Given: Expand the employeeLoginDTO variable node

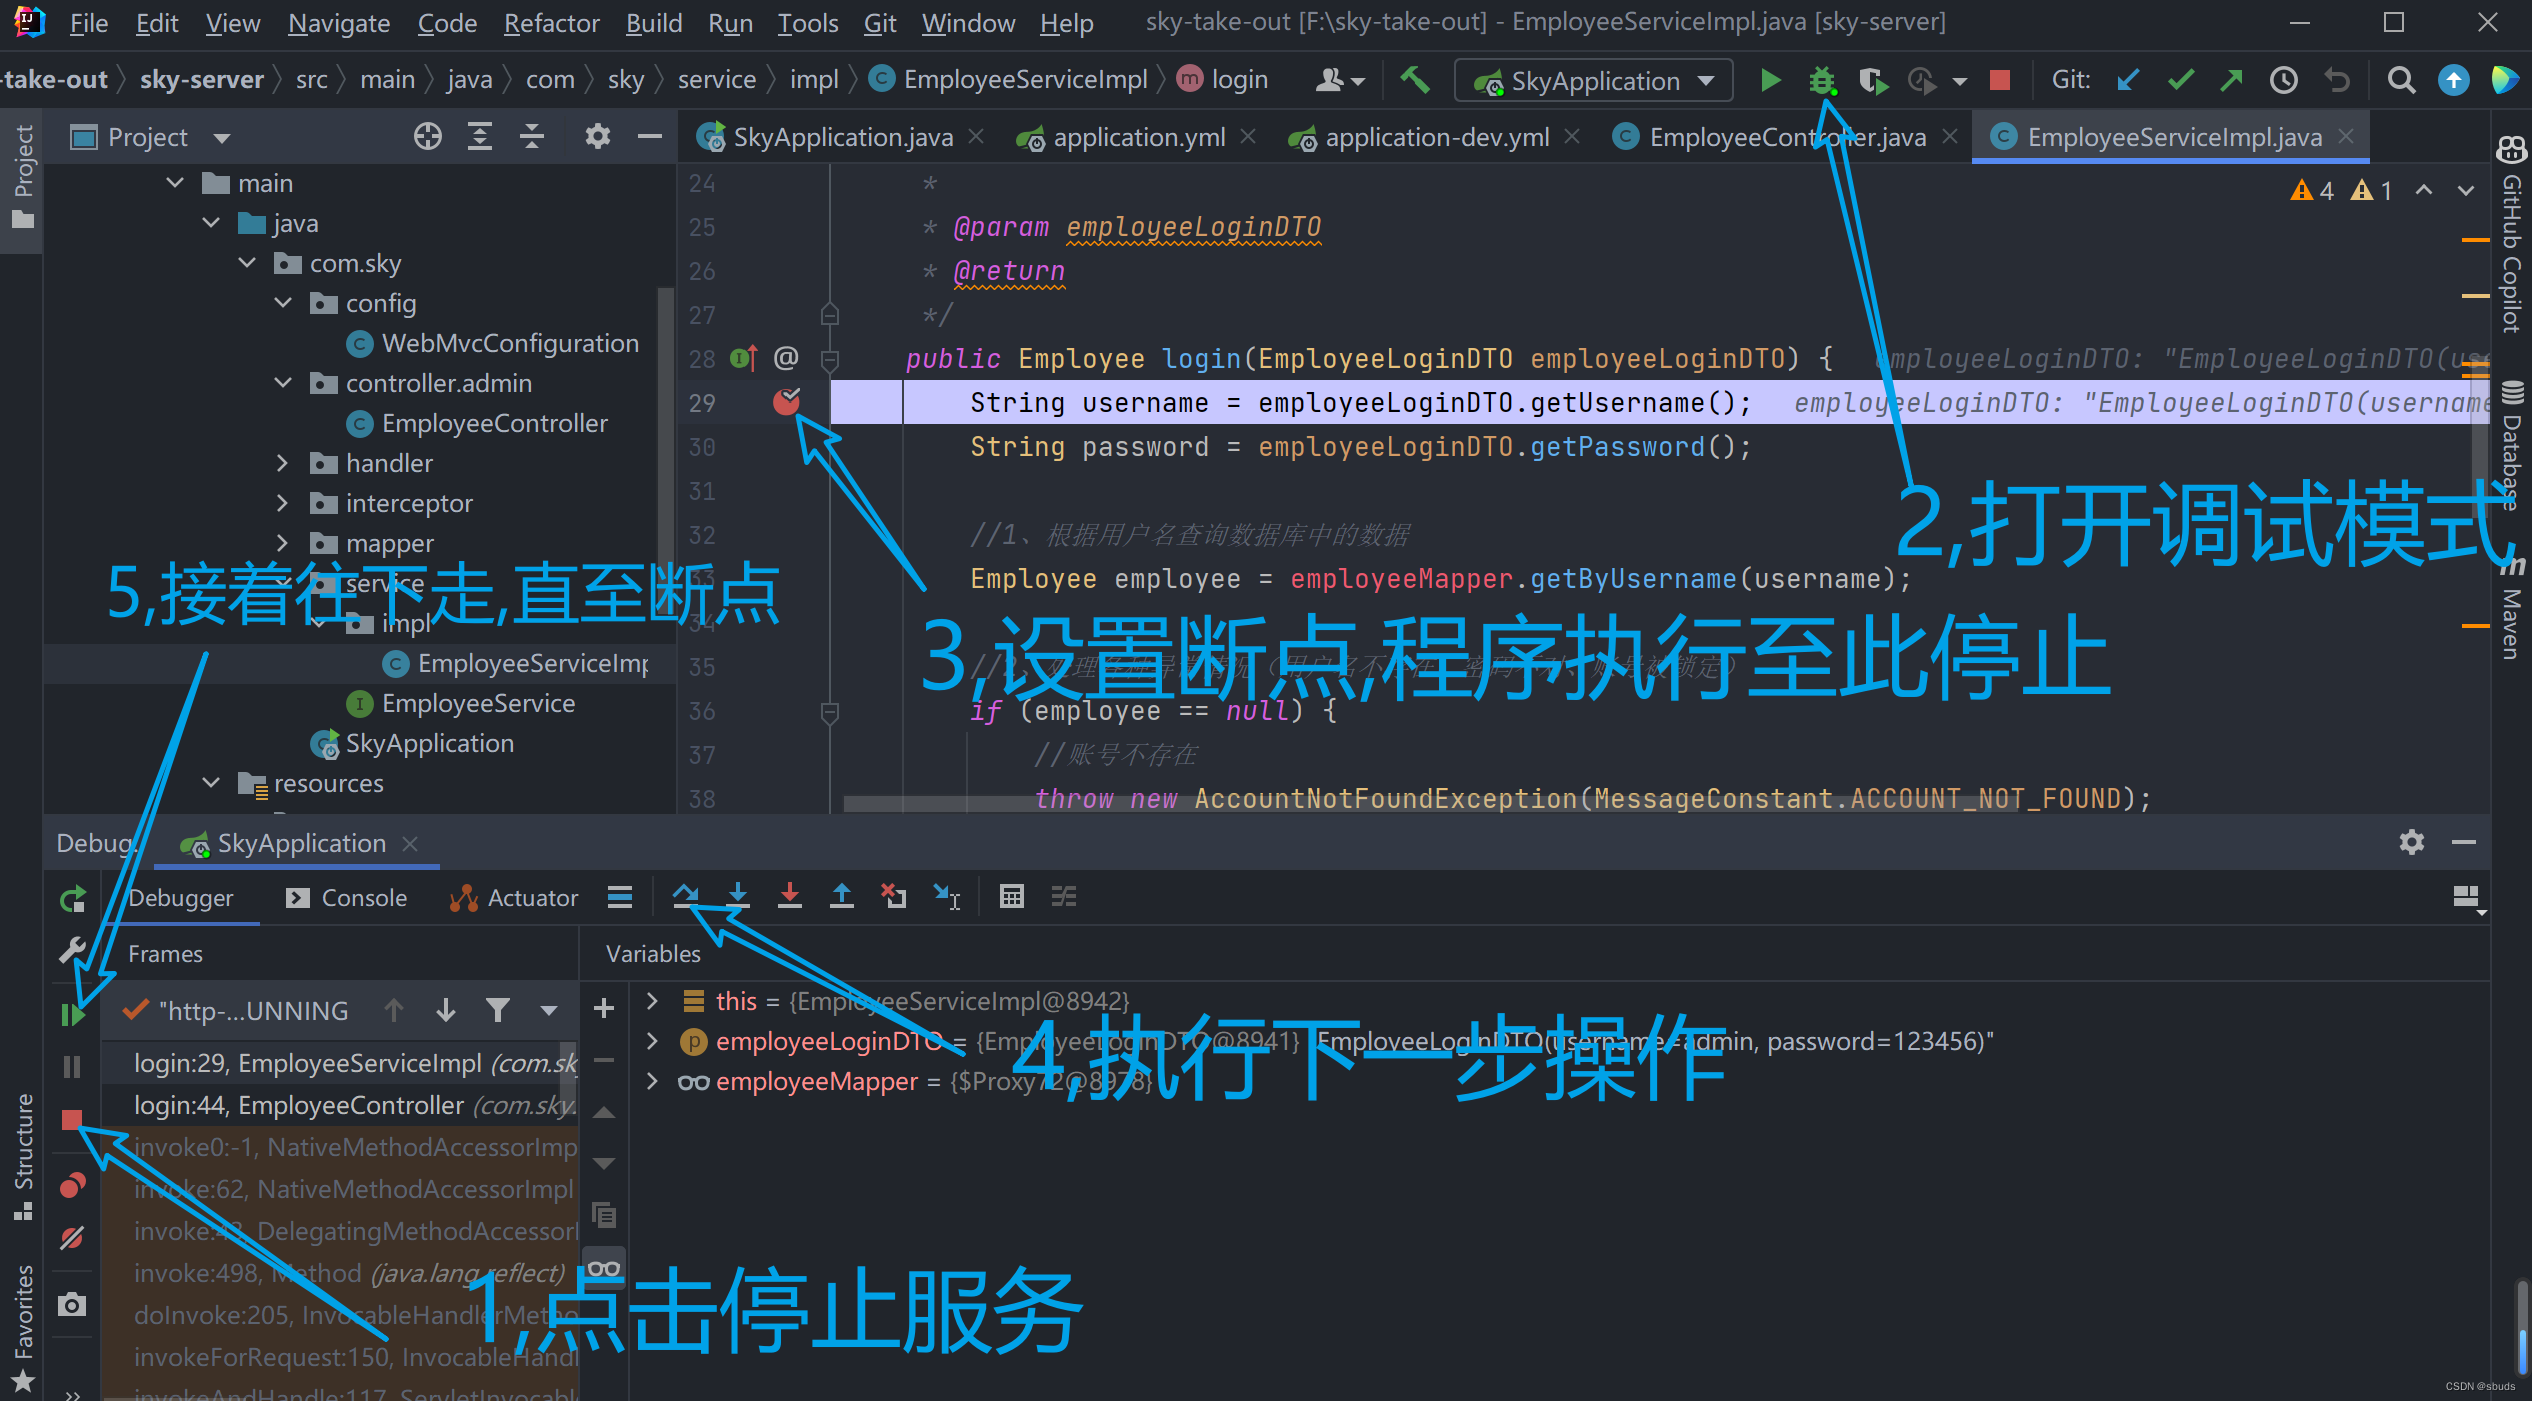Looking at the screenshot, I should pos(652,1041).
